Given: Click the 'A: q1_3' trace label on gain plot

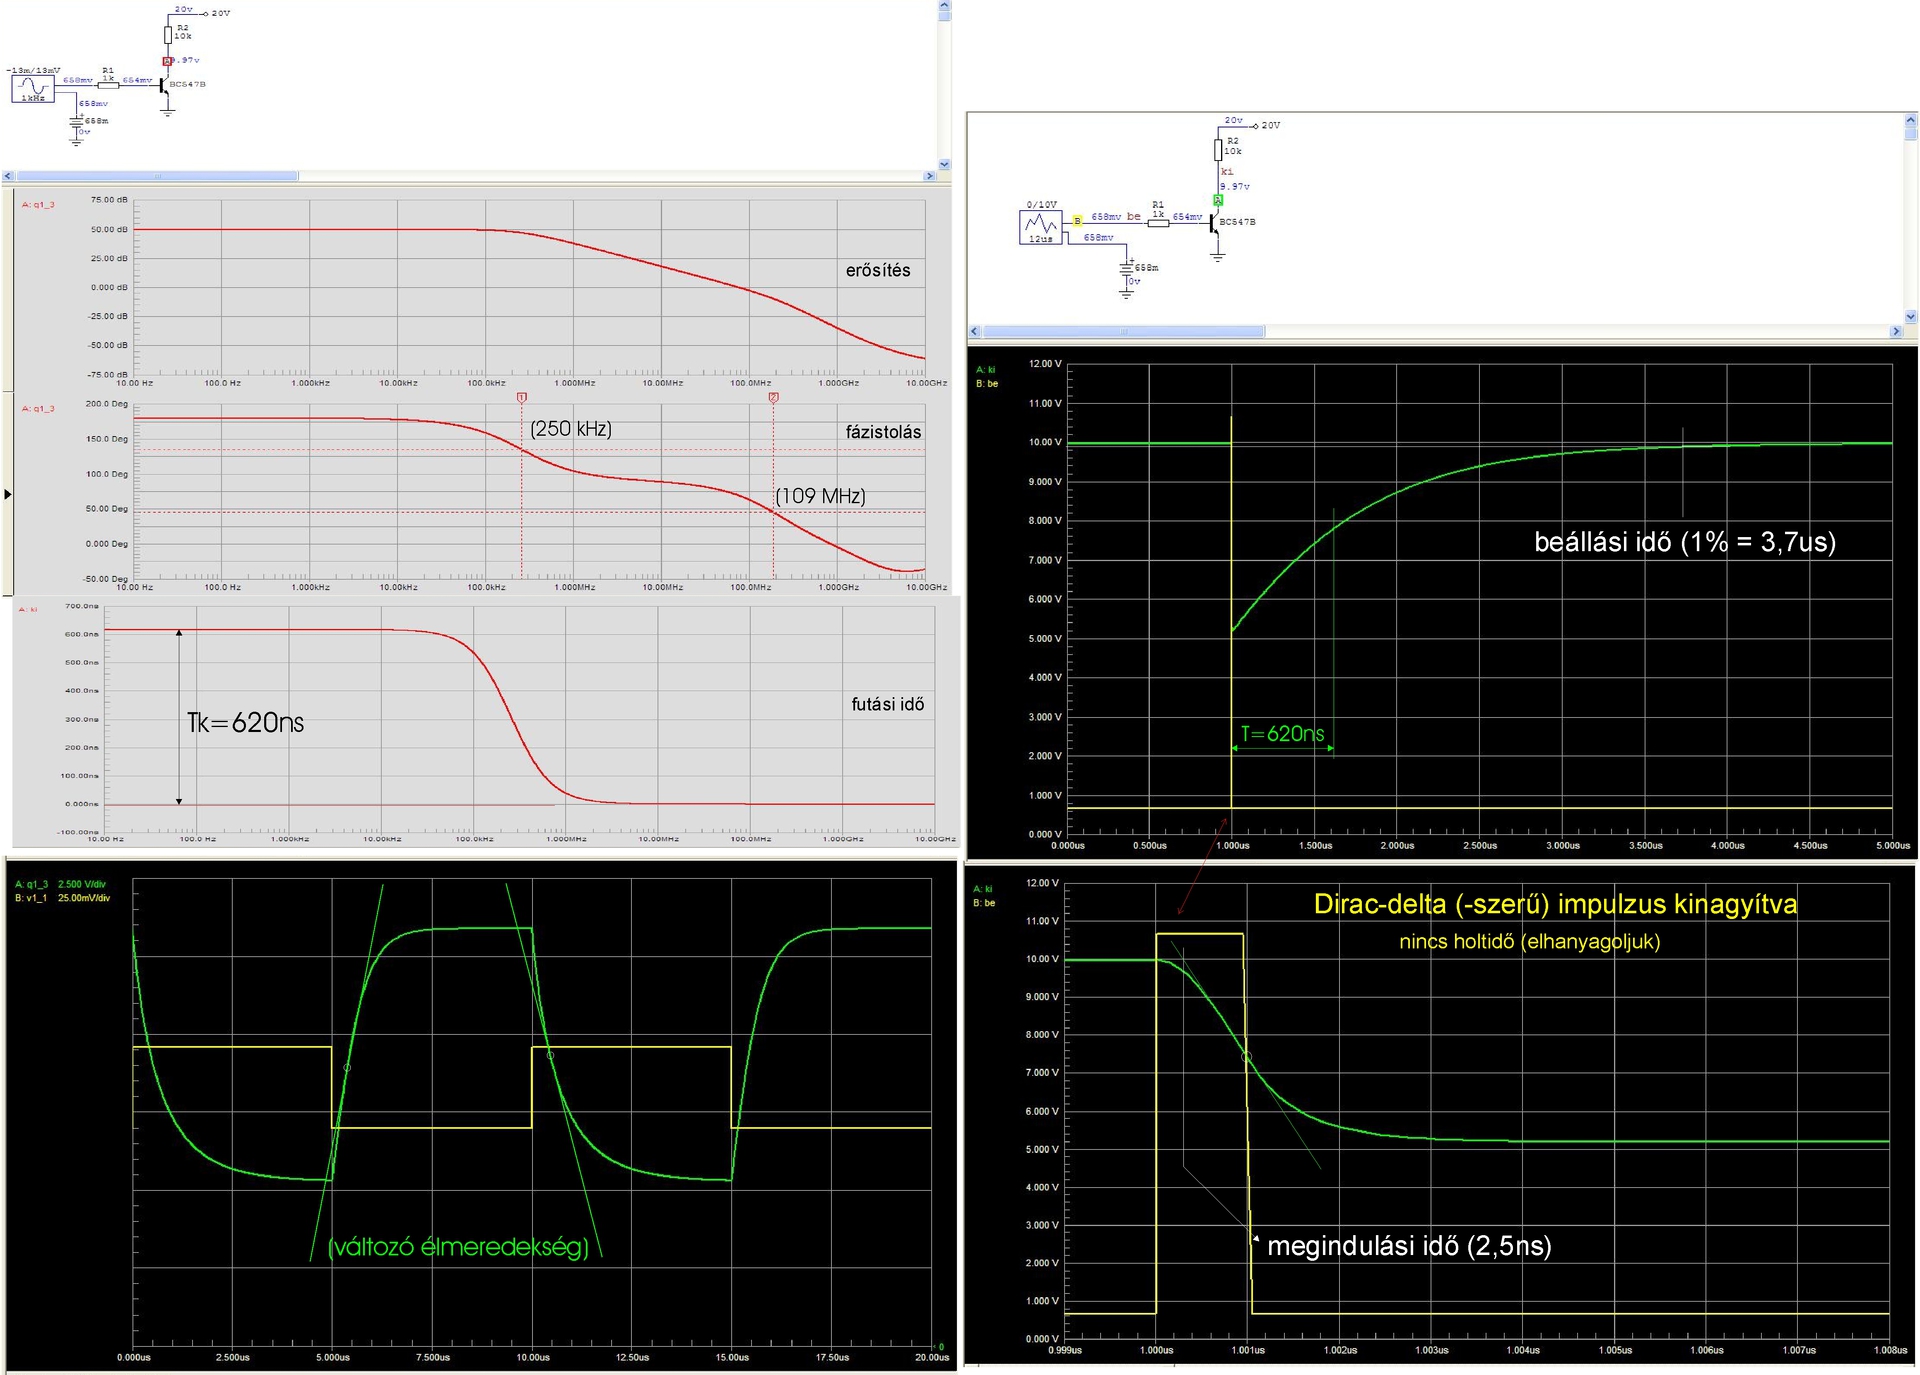Looking at the screenshot, I should [38, 205].
